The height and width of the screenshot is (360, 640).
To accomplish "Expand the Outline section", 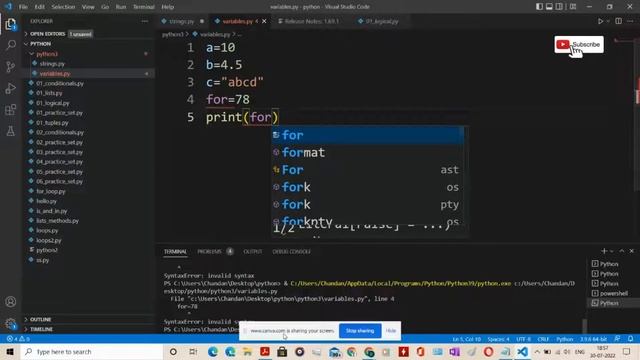I will pos(41,320).
